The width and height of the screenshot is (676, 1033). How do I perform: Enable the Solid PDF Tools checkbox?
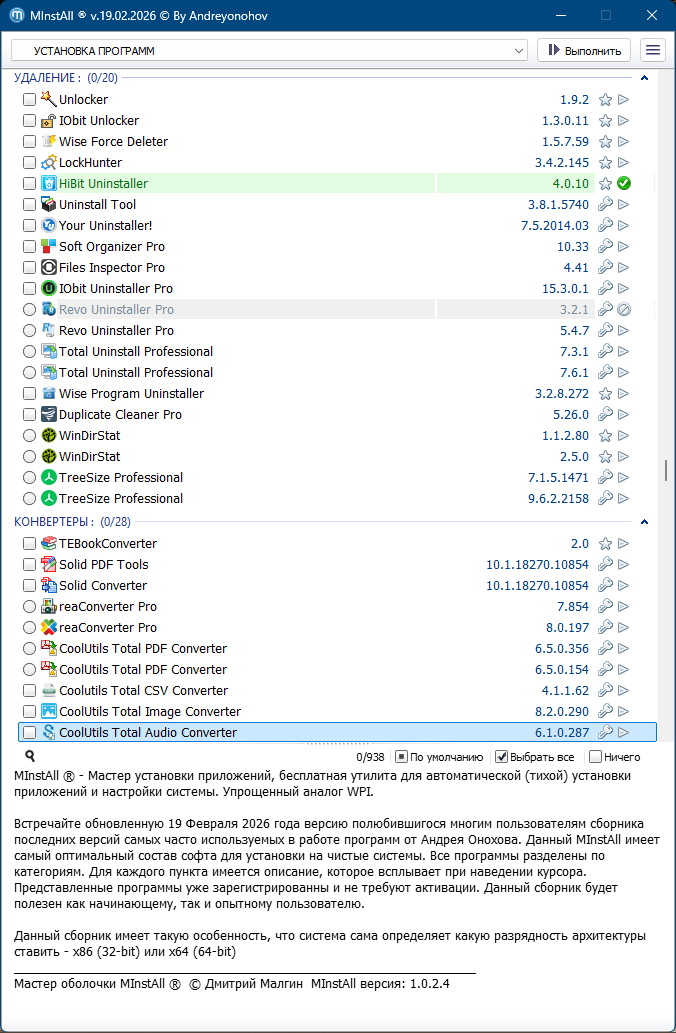pos(29,565)
